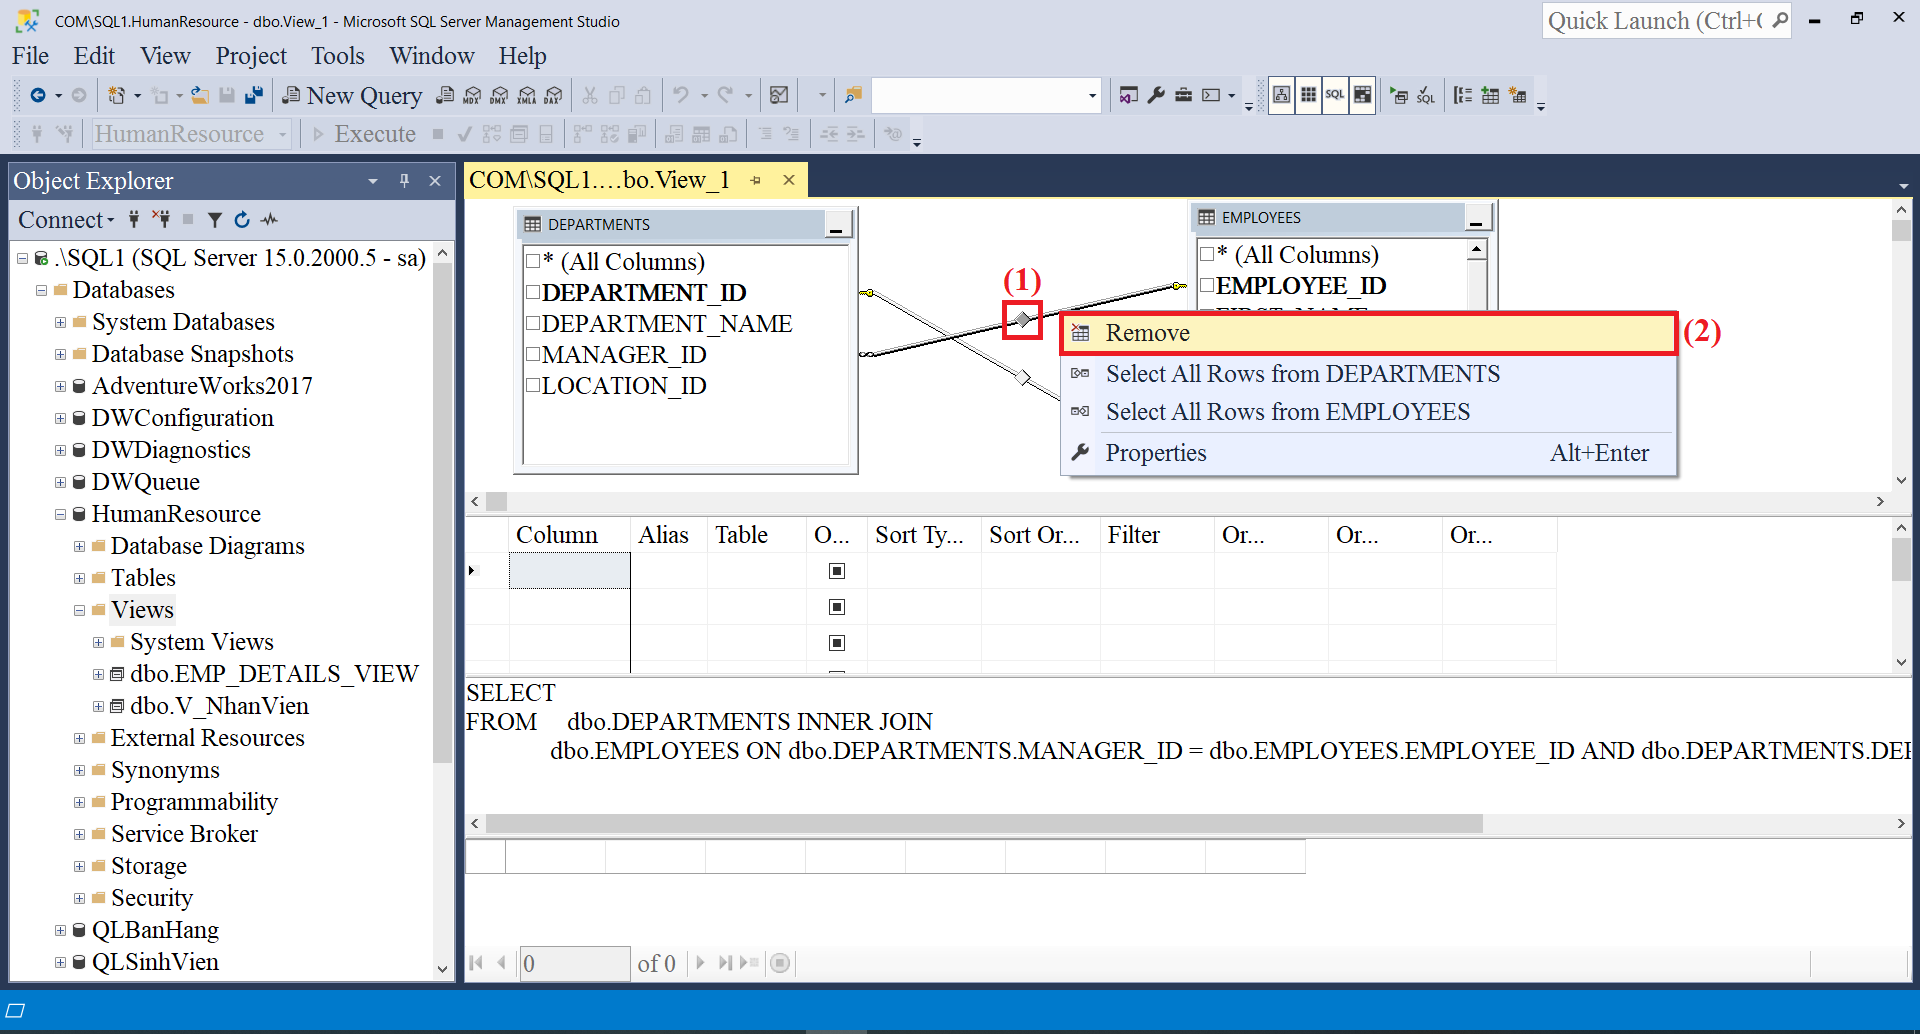The height and width of the screenshot is (1034, 1920).
Task: Check the DEPARTMENT_NAME column checkbox
Action: pos(535,323)
